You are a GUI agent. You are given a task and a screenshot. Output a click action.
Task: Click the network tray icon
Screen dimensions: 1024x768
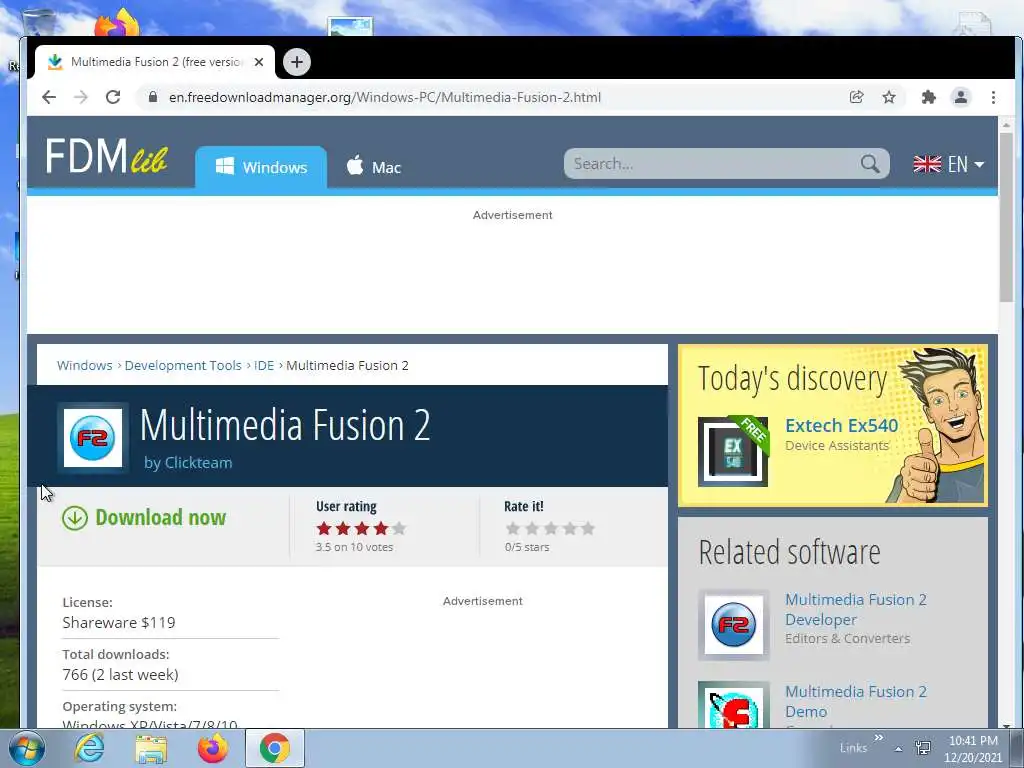pyautogui.click(x=923, y=748)
